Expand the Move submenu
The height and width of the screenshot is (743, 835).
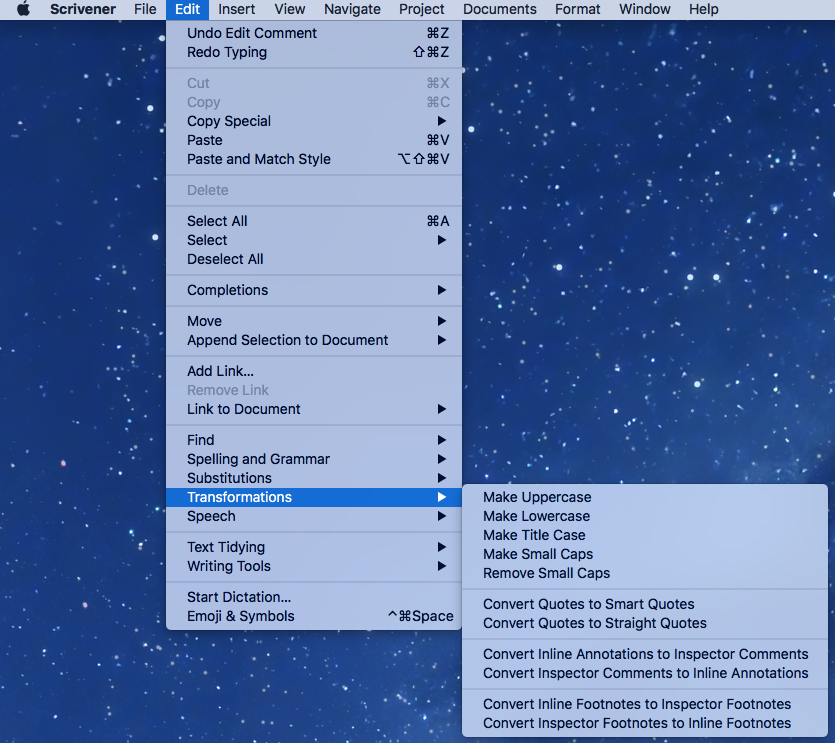click(x=314, y=321)
